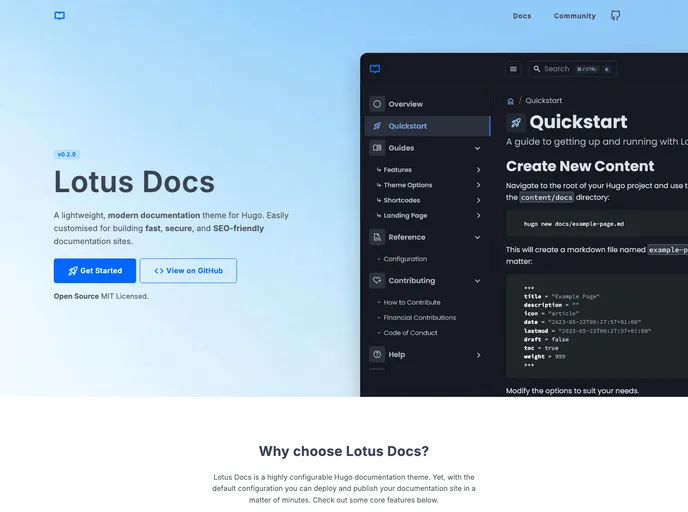Click the Quickstart breadcrumb text
The width and height of the screenshot is (688, 512).
coord(544,100)
